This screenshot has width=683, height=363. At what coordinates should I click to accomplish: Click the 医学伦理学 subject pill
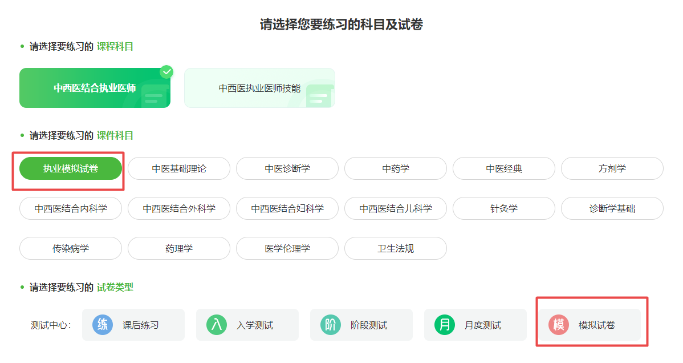[x=287, y=248]
